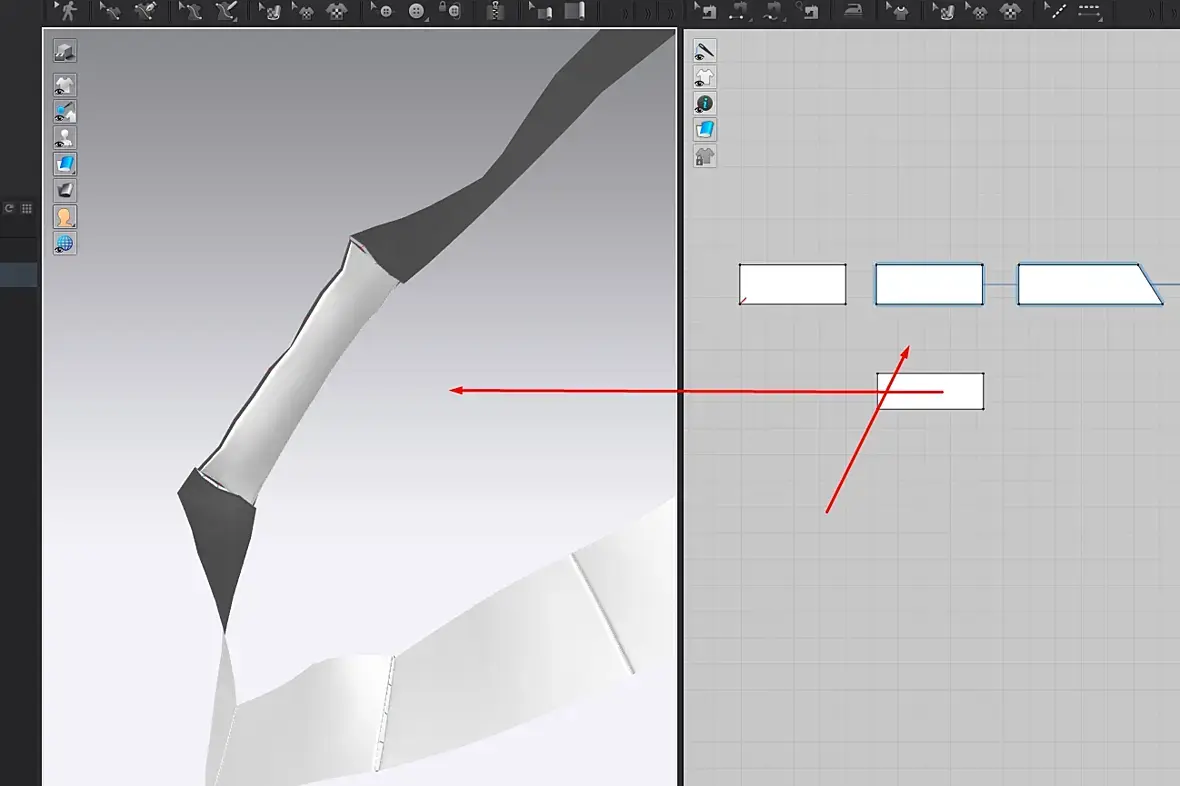Select the Edit Sewing tool in the 2D toolbar
This screenshot has width=1180, height=786.
point(706,11)
